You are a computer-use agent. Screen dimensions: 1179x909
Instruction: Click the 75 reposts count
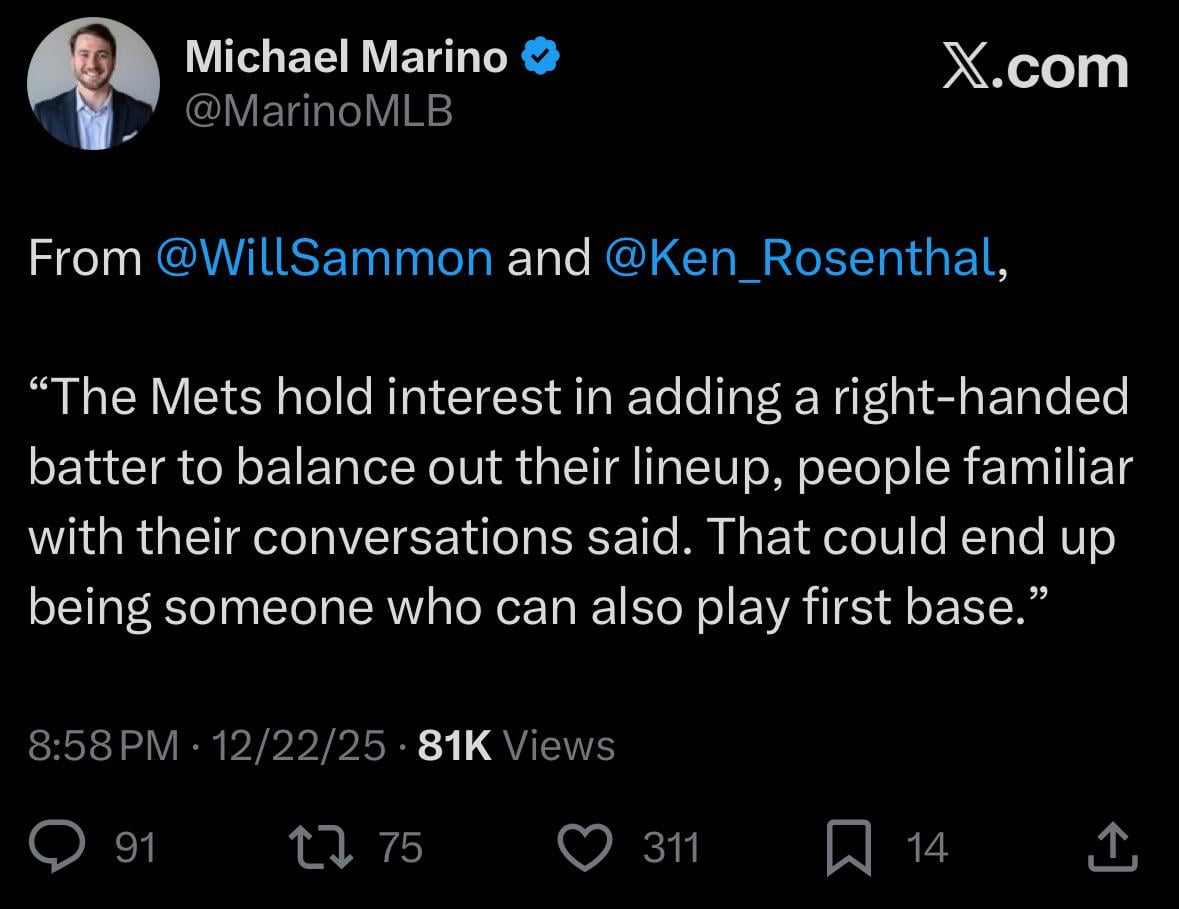coord(400,847)
